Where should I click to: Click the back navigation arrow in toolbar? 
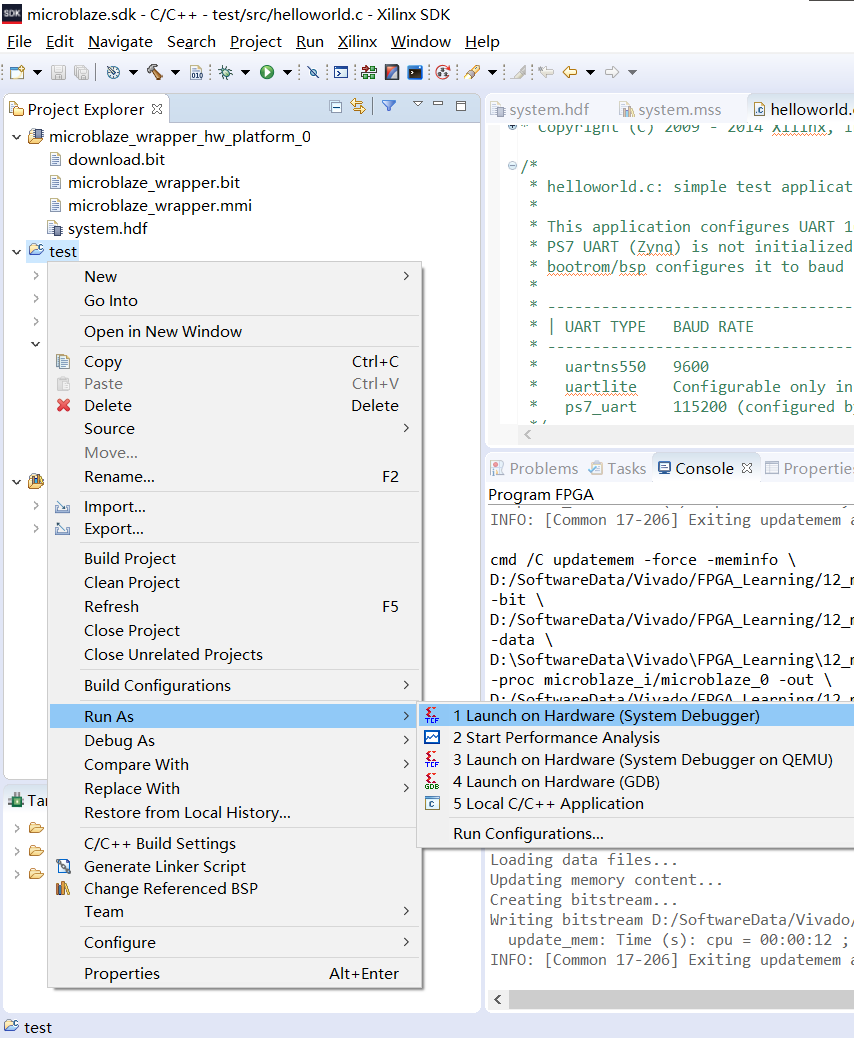(x=570, y=72)
